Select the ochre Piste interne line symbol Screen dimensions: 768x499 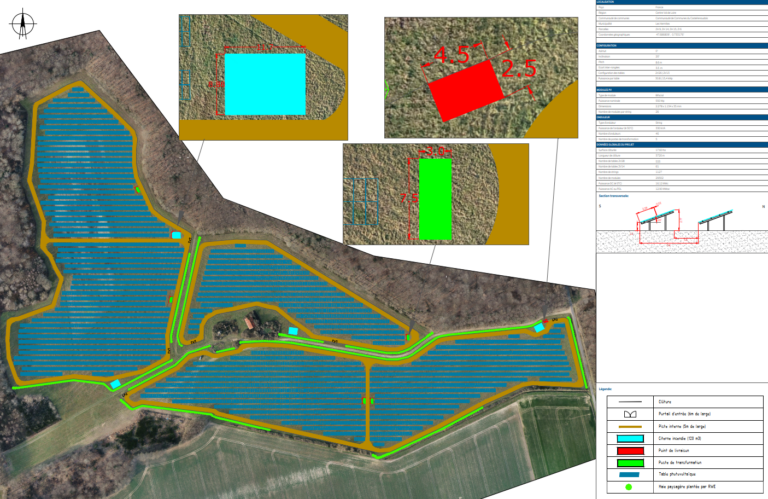click(x=629, y=425)
